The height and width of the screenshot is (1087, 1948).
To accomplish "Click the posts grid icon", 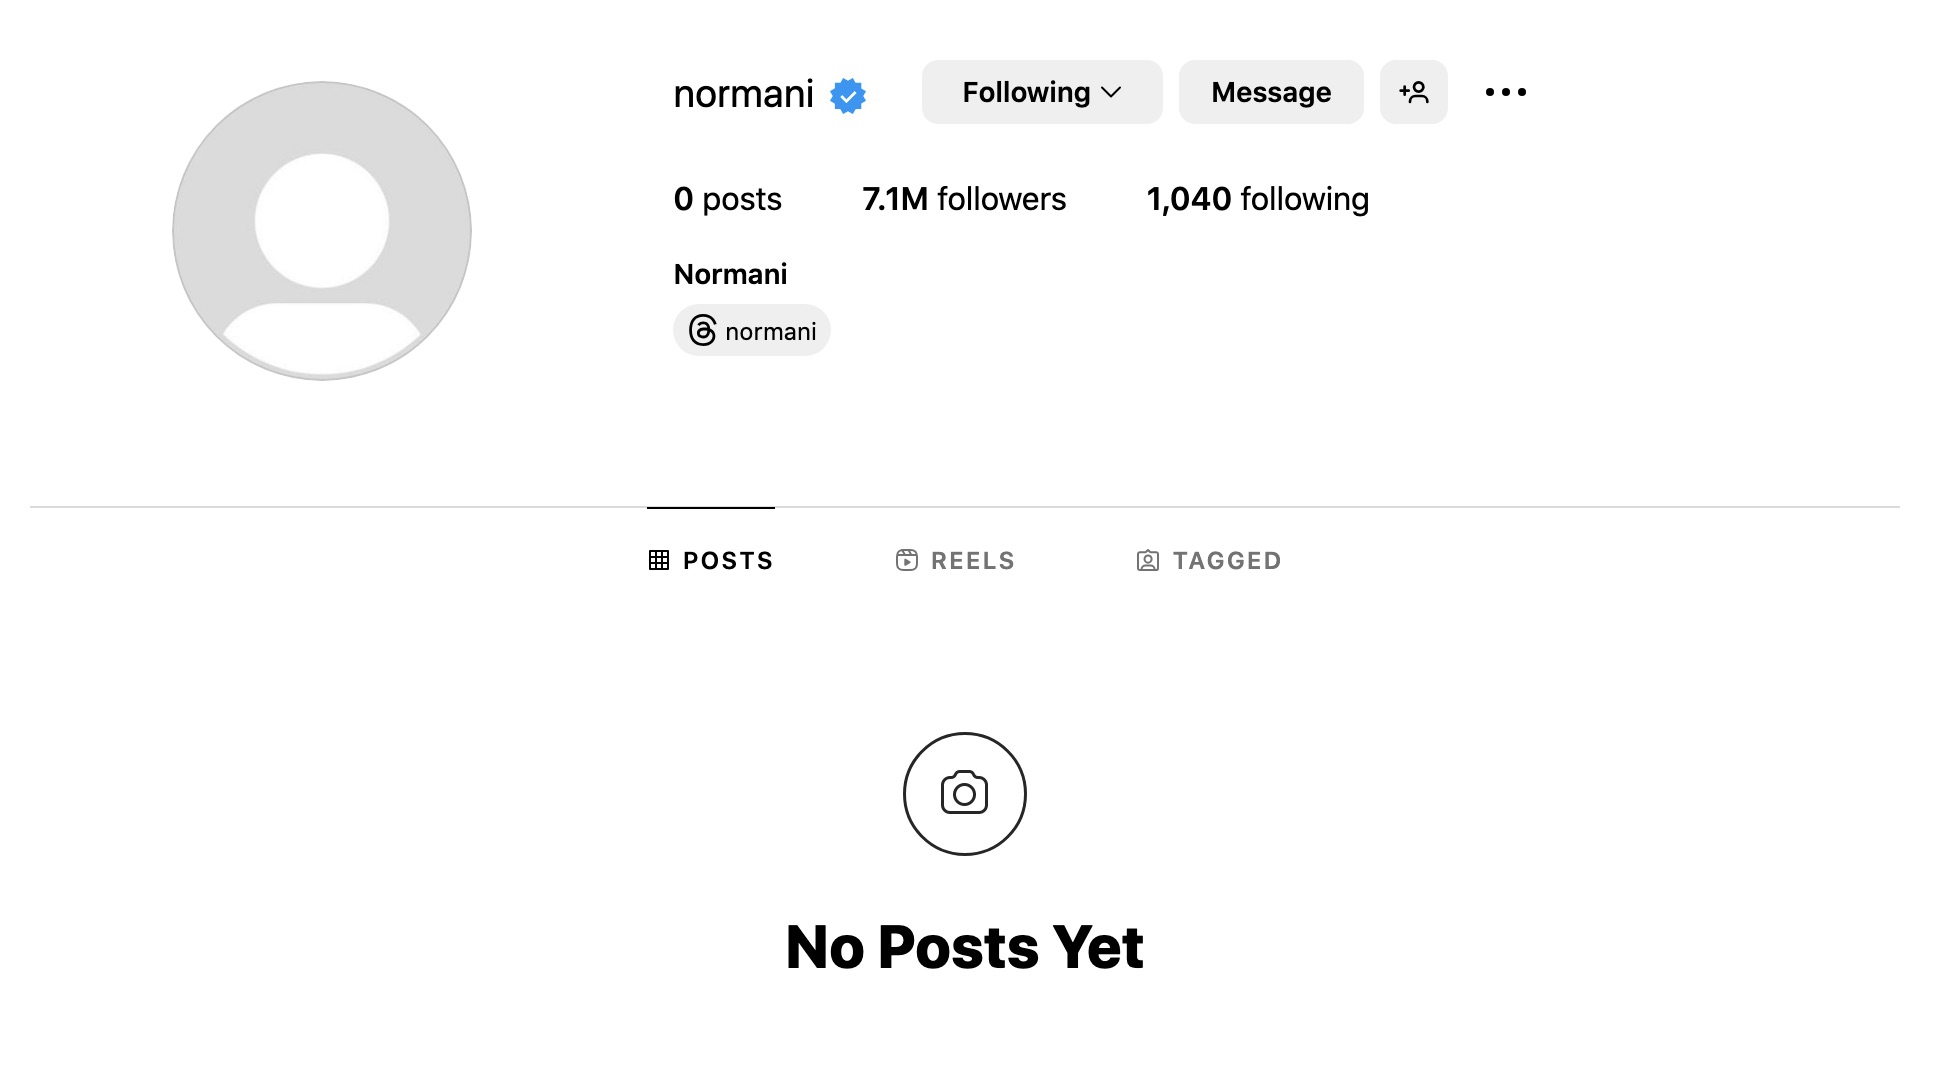I will [x=659, y=560].
